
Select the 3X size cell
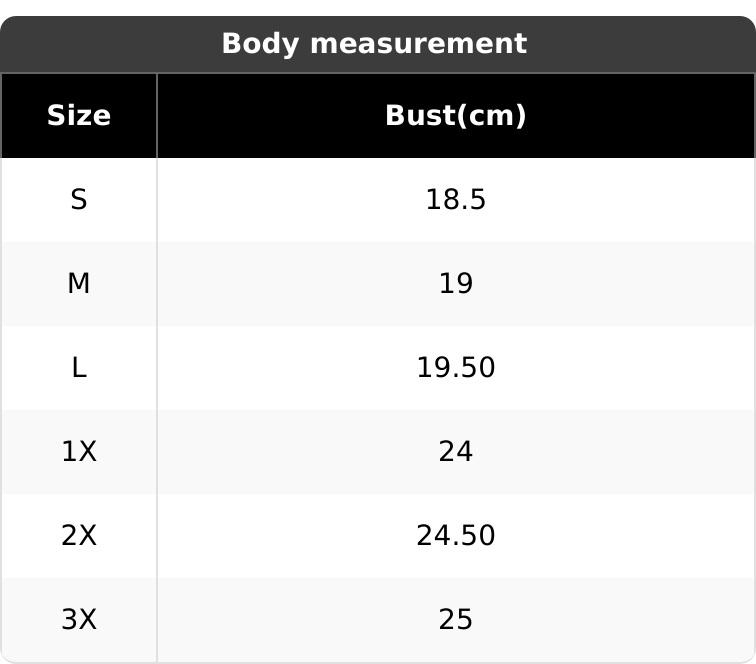[x=78, y=620]
